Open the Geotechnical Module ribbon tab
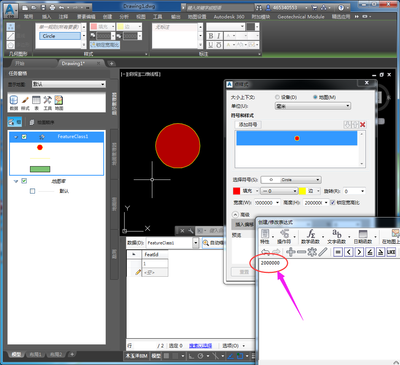Viewport: 400px width, 365px height. click(301, 16)
